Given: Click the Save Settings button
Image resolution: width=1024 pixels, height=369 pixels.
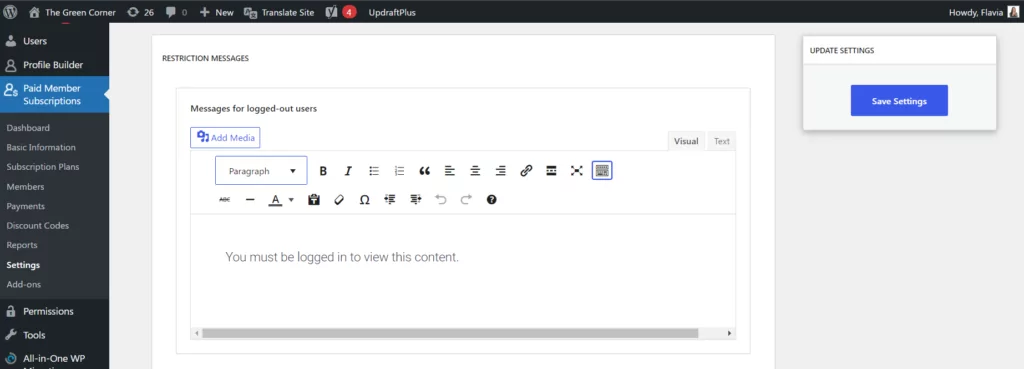Looking at the screenshot, I should pos(899,101).
